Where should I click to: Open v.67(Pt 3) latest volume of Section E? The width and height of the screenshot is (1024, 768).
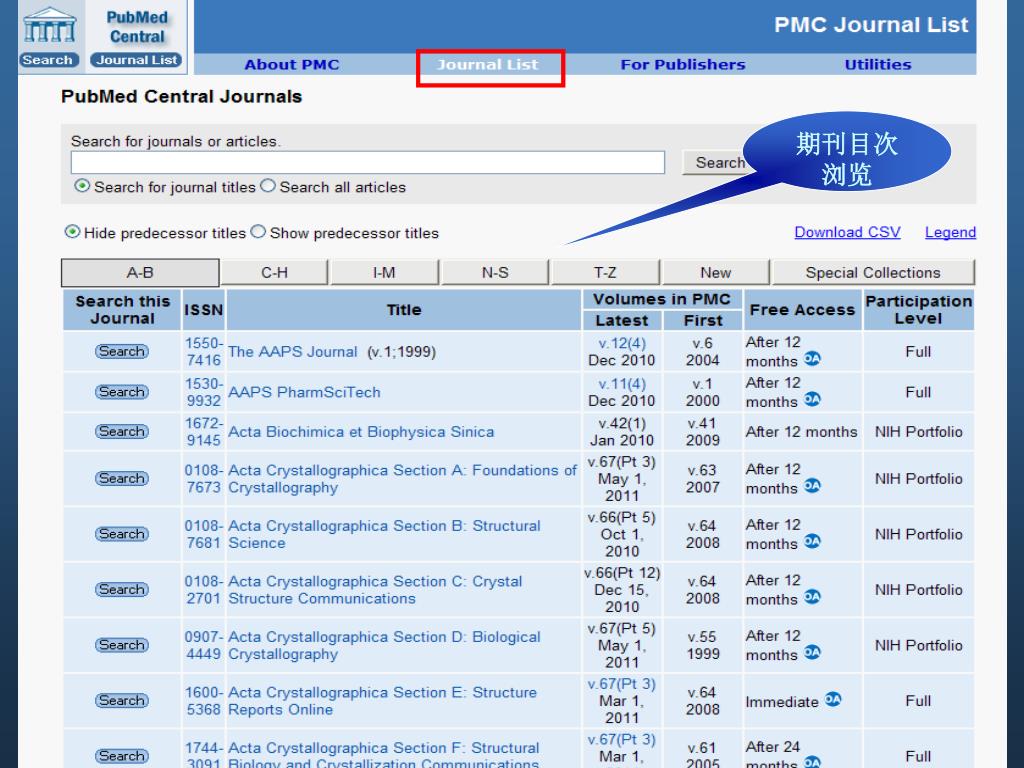point(622,684)
